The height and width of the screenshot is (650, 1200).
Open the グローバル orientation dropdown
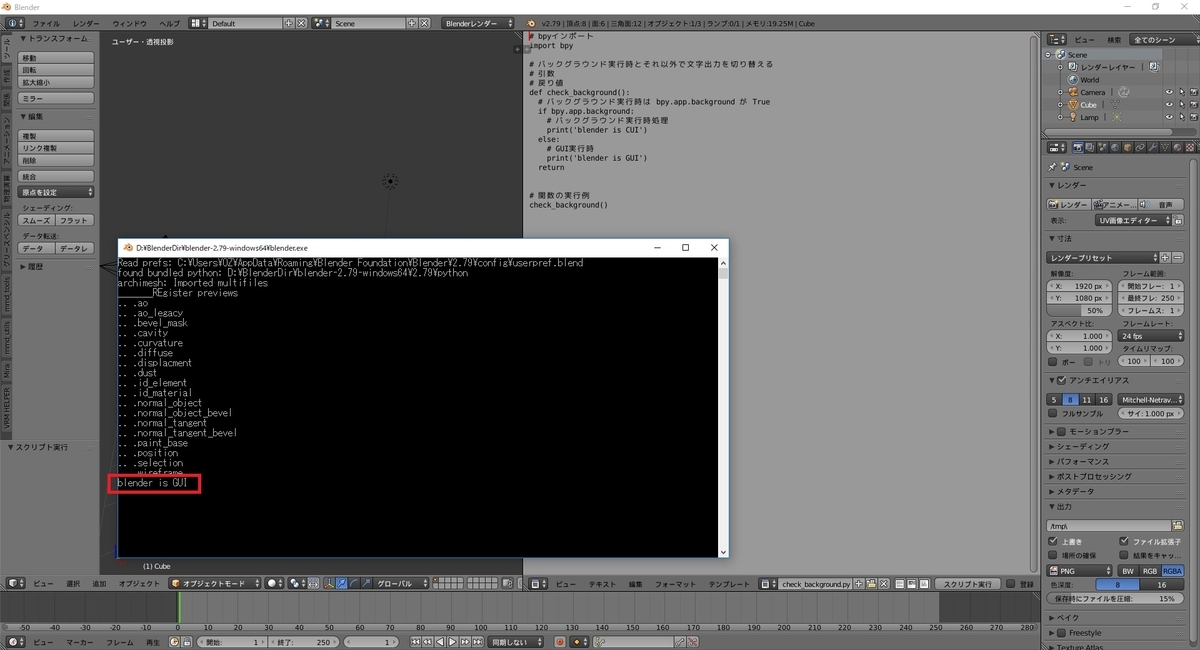point(402,583)
